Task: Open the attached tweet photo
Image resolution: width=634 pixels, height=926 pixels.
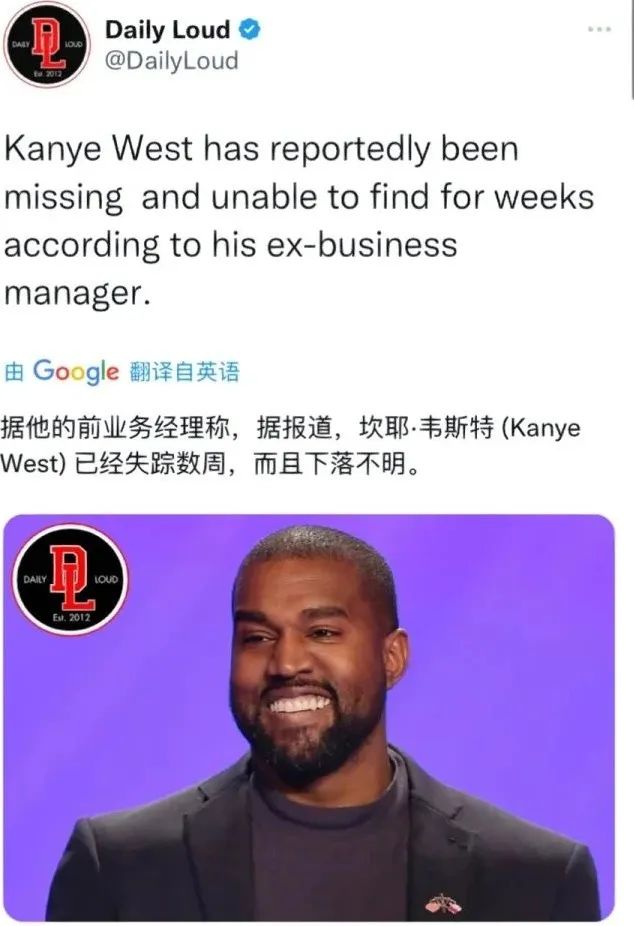Action: point(309,718)
